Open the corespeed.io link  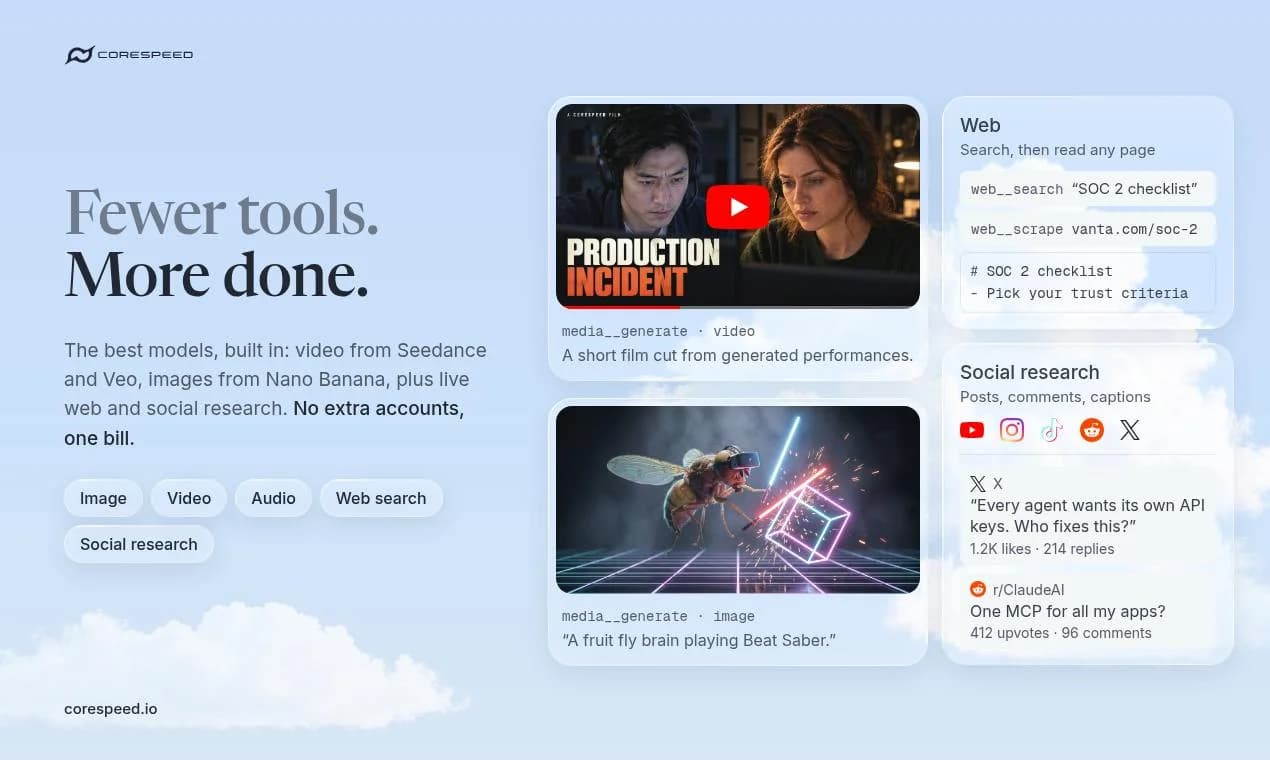(110, 709)
